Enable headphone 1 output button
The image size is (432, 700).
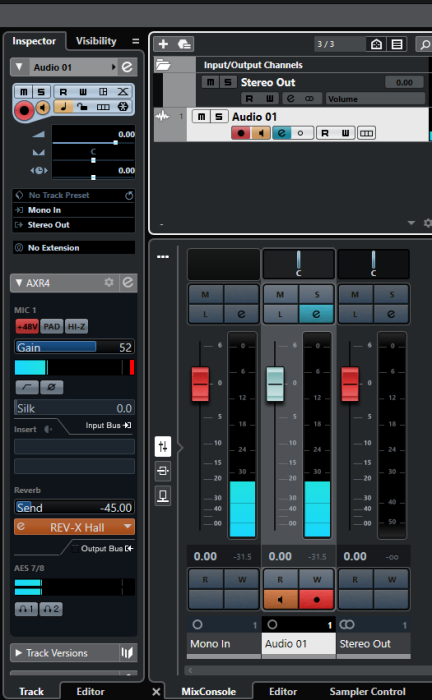click(26, 608)
